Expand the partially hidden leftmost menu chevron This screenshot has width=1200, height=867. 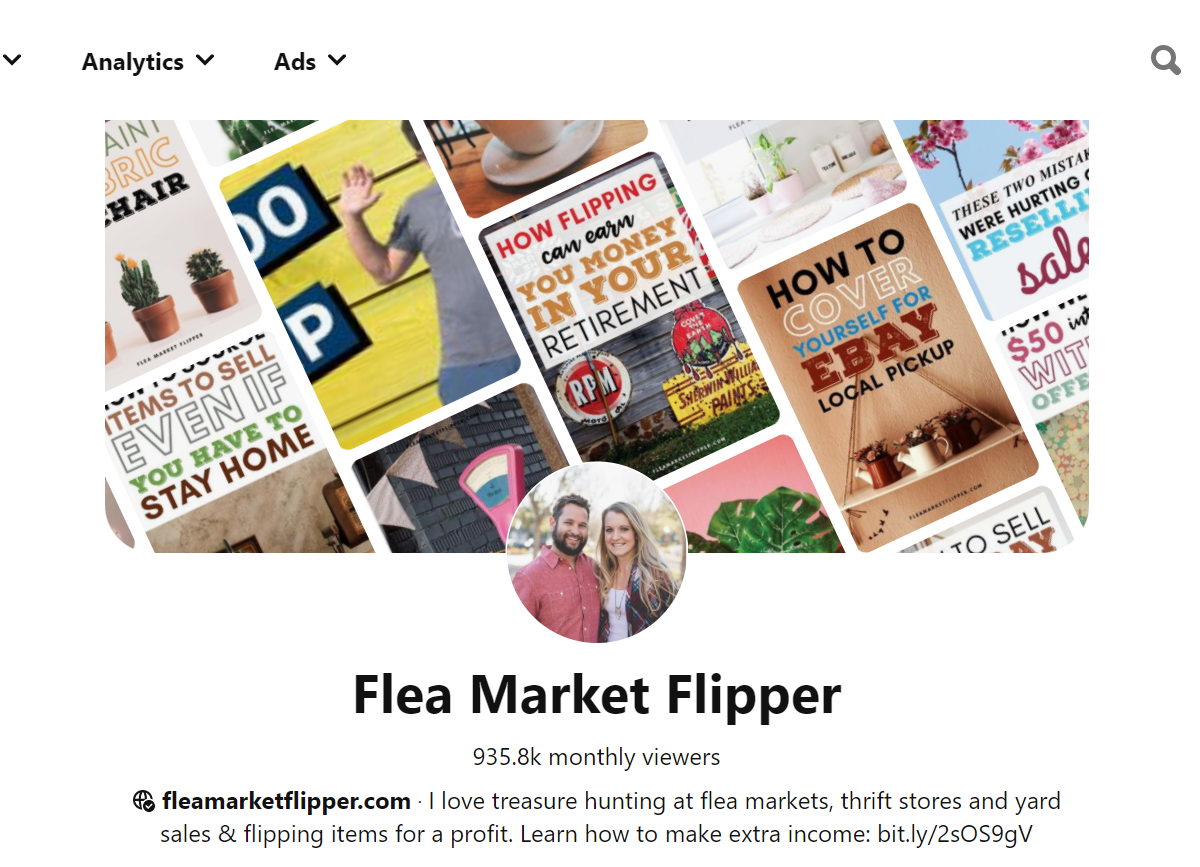(x=12, y=60)
